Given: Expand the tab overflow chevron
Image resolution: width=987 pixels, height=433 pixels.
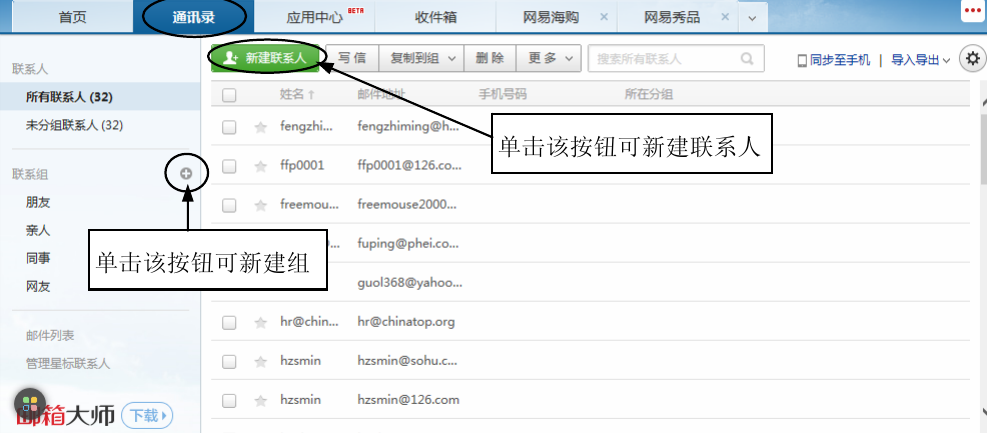Looking at the screenshot, I should 752,18.
